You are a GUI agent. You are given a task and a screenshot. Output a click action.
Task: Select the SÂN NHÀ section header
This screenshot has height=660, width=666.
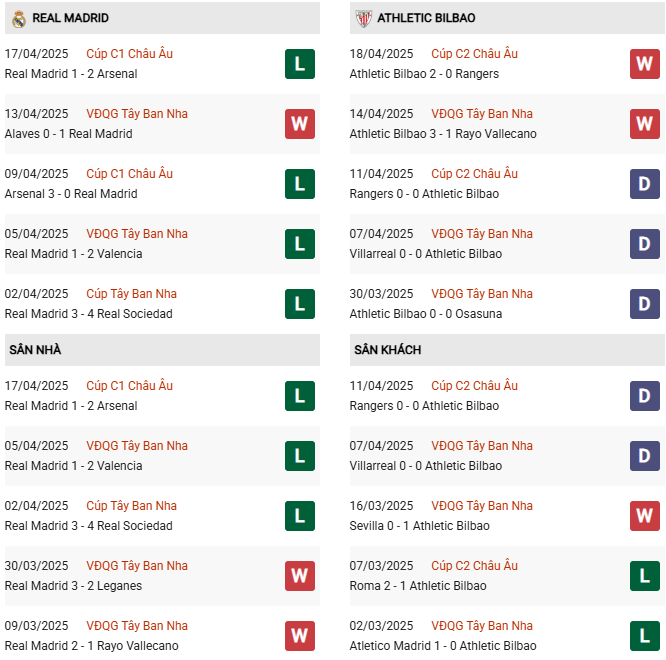35,350
